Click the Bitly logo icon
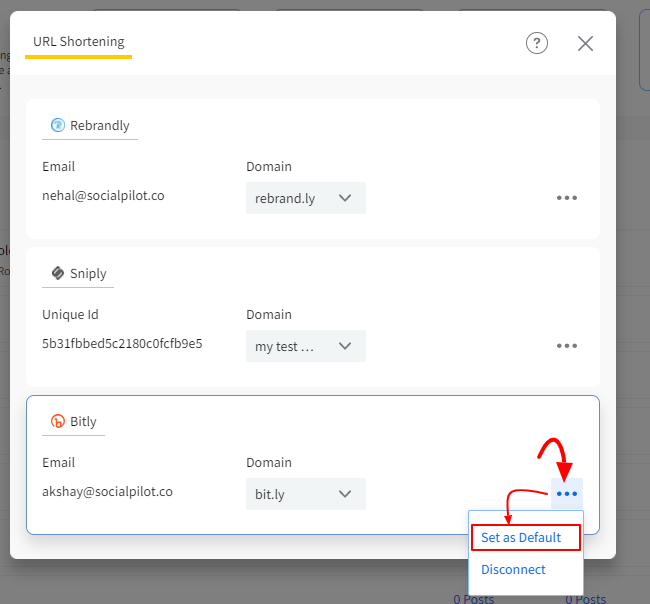Image resolution: width=650 pixels, height=604 pixels. tap(58, 421)
